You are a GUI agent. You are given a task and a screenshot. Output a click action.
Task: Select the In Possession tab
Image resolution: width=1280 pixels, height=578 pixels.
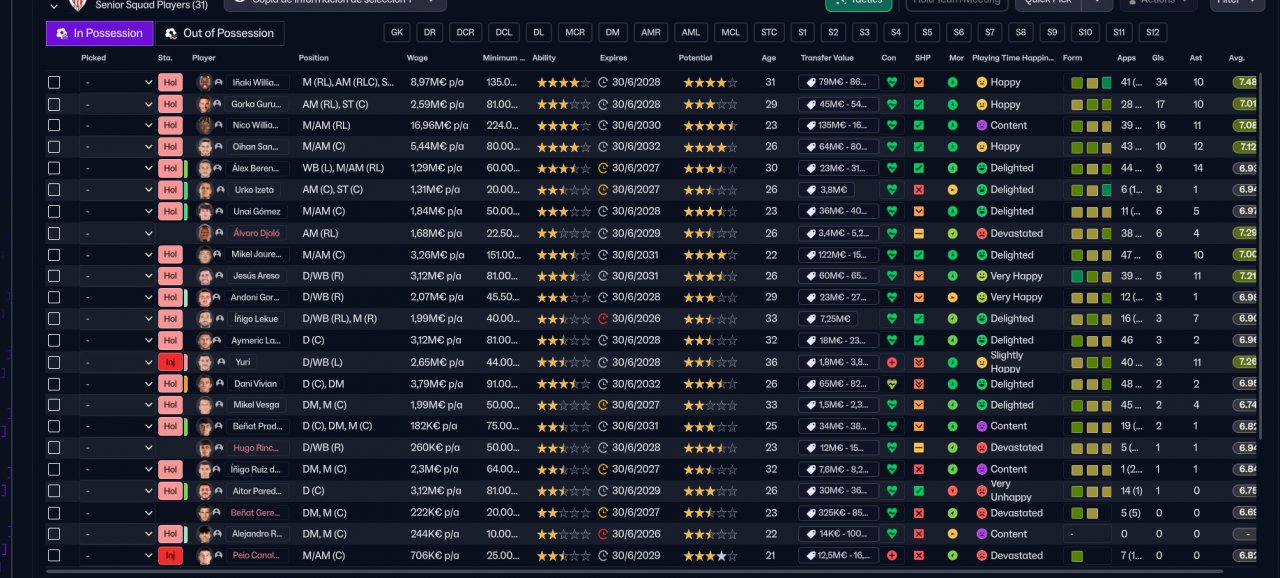pyautogui.click(x=100, y=33)
